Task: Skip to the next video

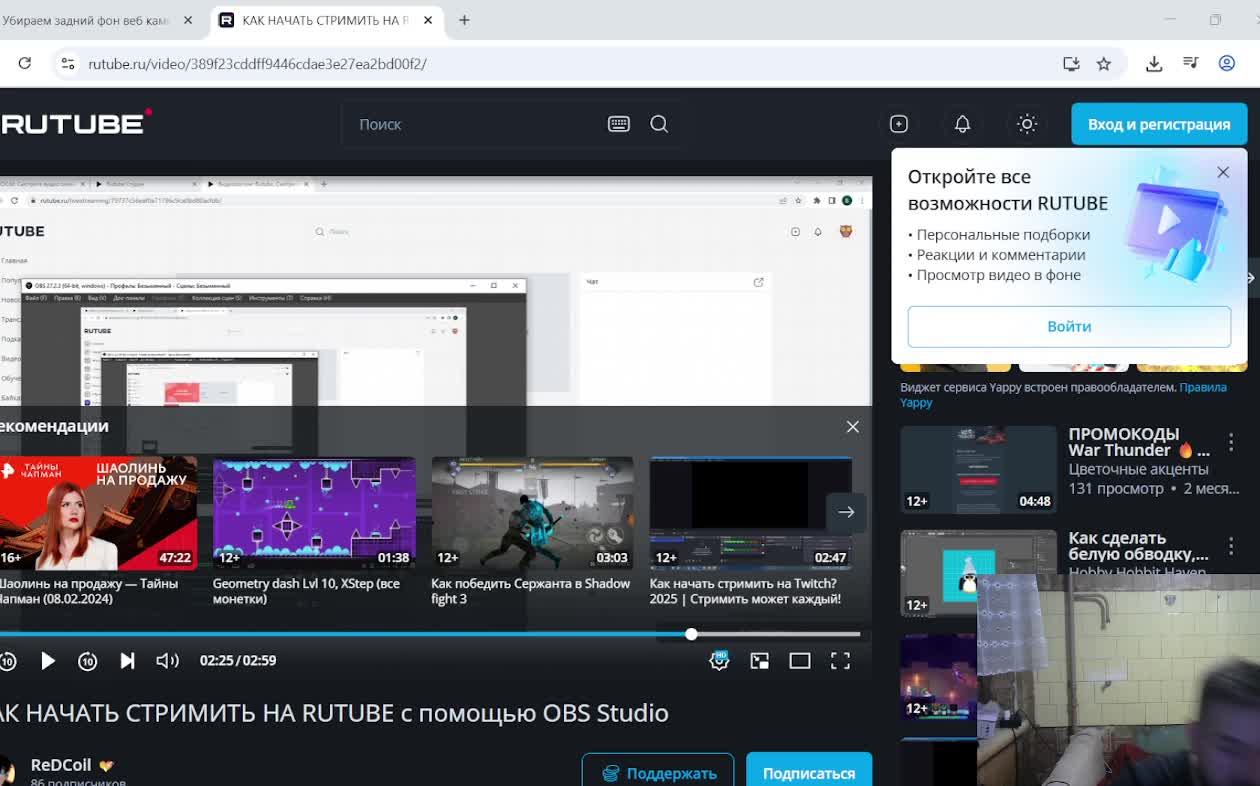Action: (x=127, y=661)
